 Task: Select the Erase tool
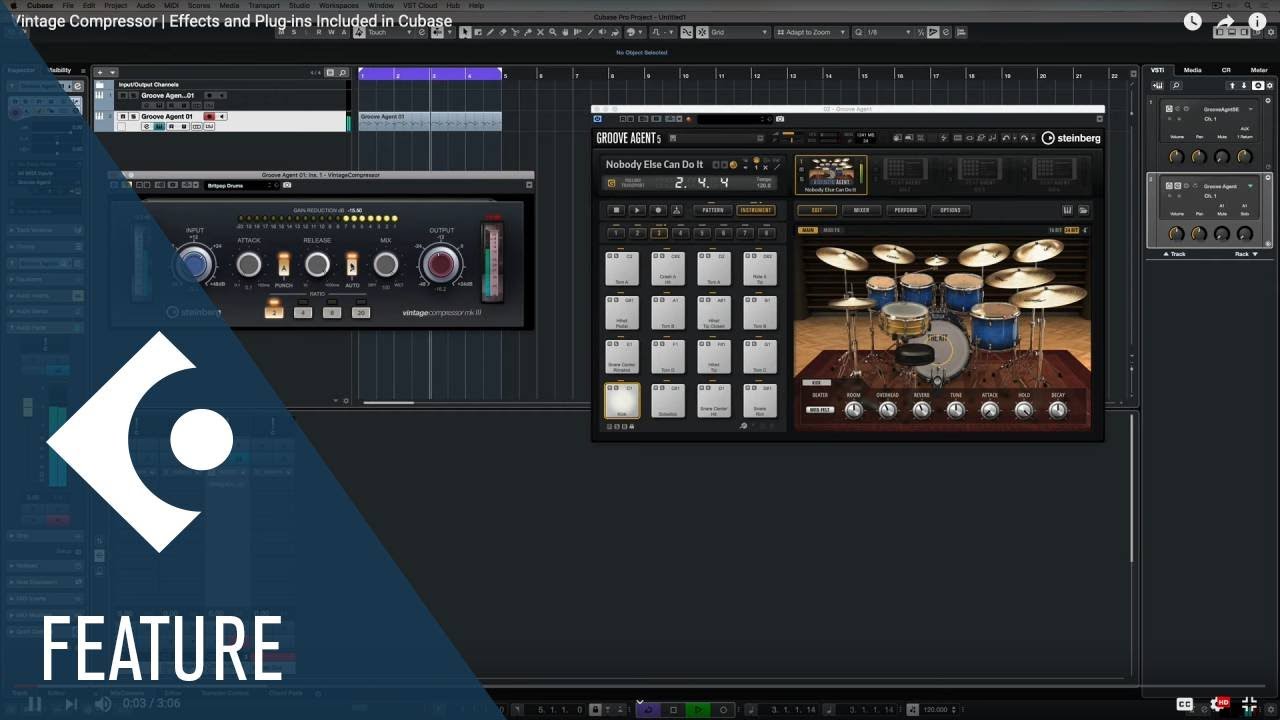point(503,32)
